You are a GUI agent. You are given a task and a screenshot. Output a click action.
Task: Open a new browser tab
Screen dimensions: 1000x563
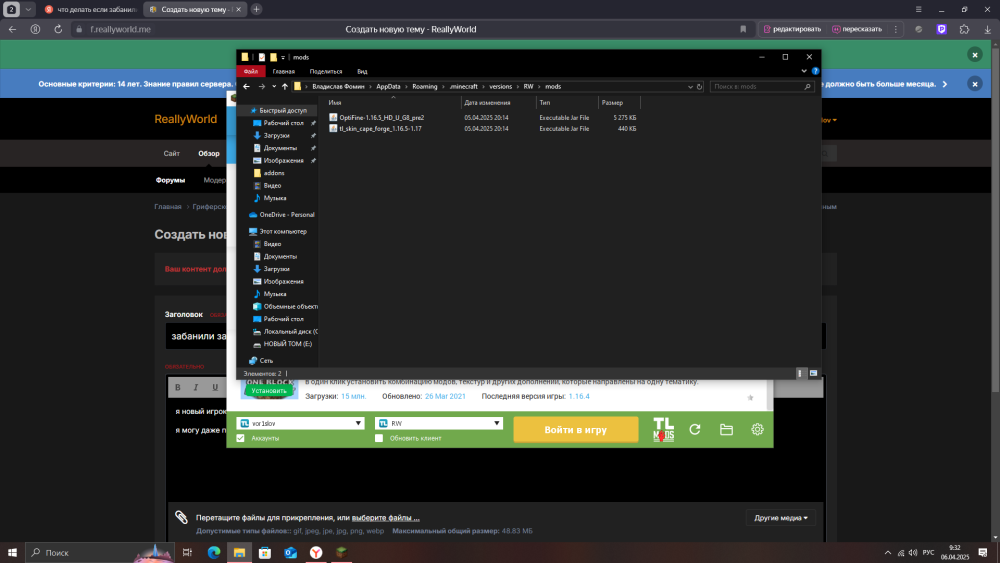pos(256,10)
